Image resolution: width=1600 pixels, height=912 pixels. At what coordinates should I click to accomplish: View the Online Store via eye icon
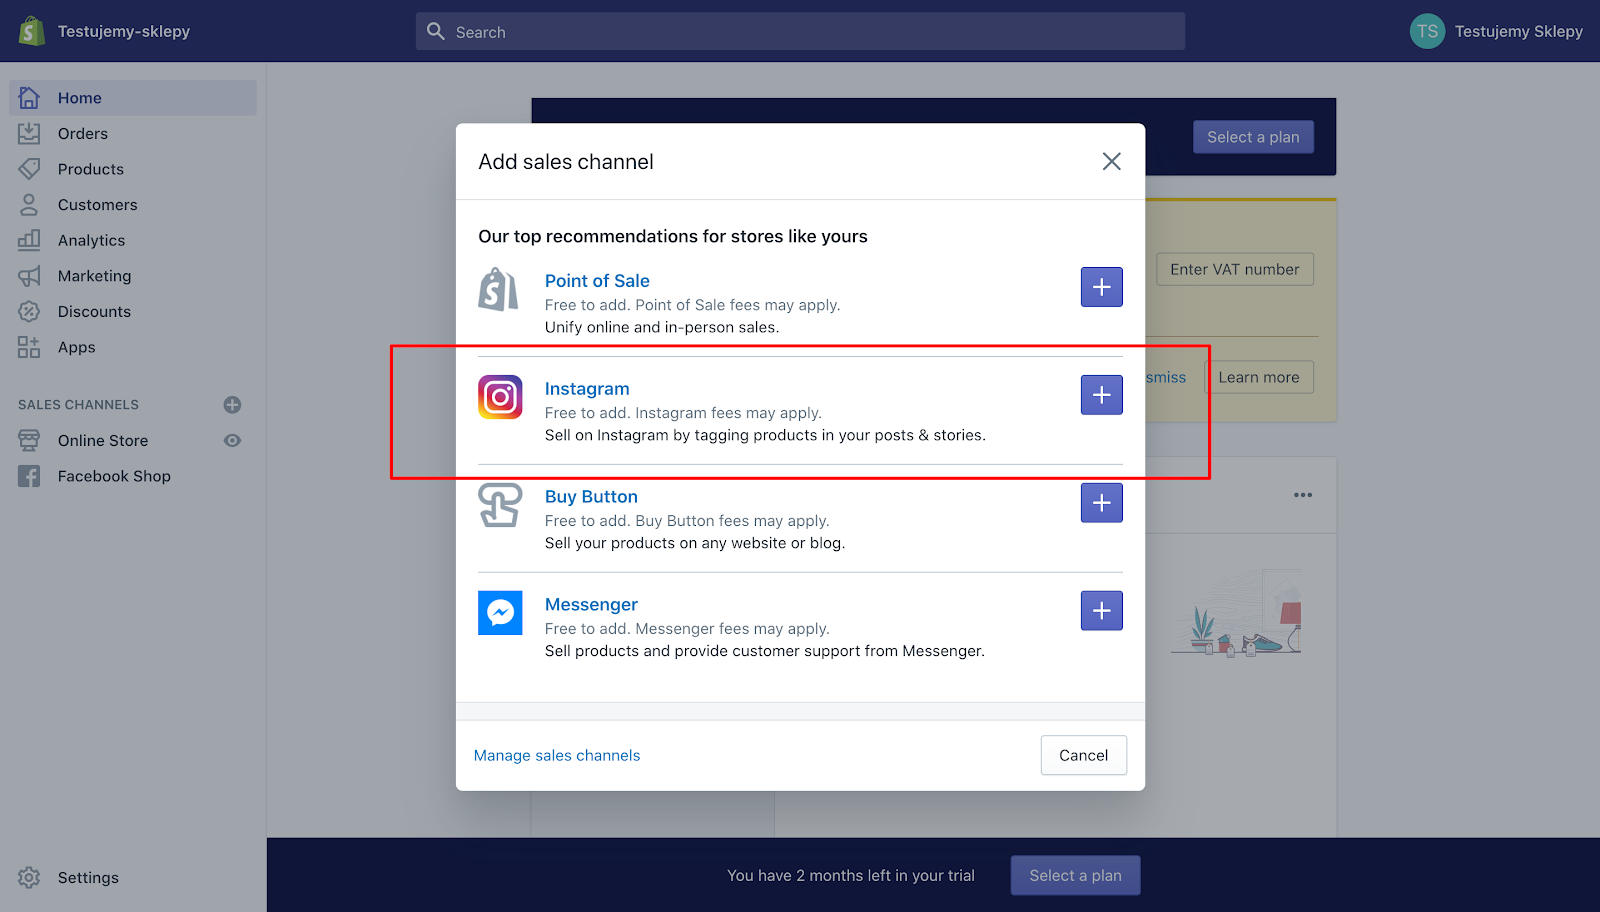click(x=232, y=440)
